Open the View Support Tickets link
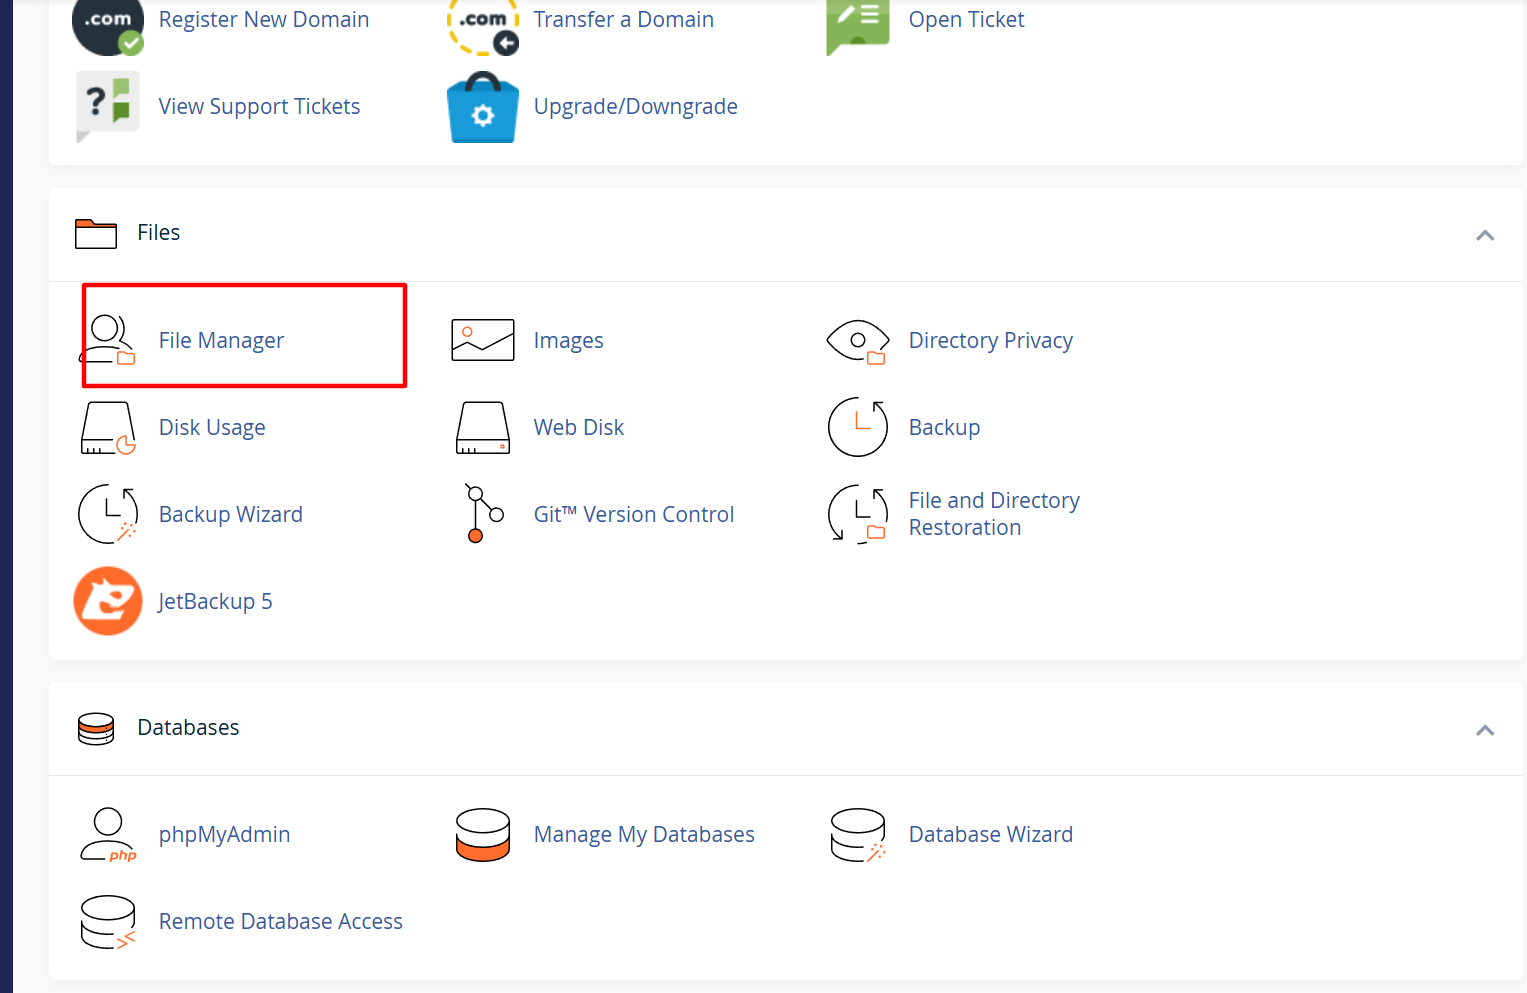The width and height of the screenshot is (1527, 993). point(259,106)
